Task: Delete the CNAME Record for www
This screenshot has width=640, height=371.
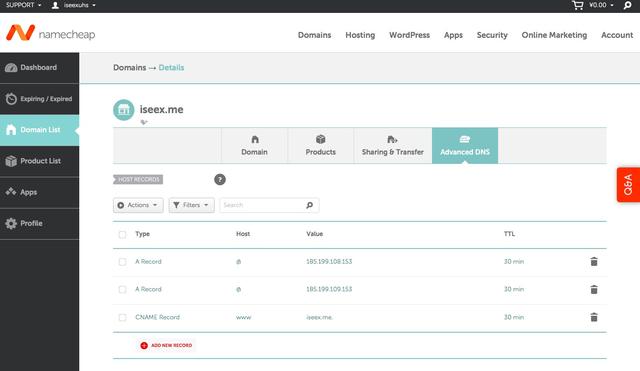Action: tap(594, 317)
